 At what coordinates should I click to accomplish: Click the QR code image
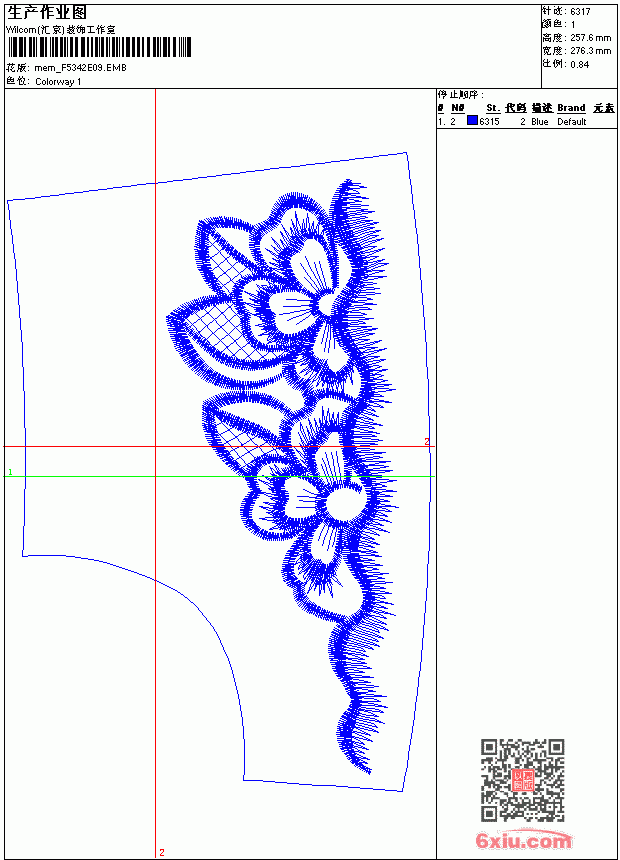pos(523,780)
